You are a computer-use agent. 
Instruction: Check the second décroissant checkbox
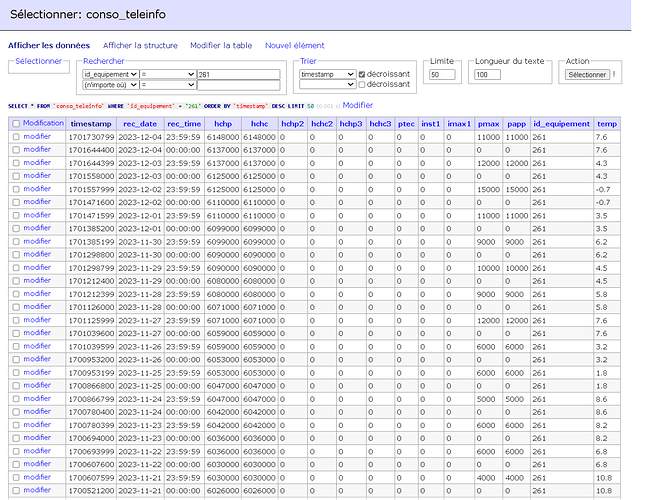coord(362,86)
